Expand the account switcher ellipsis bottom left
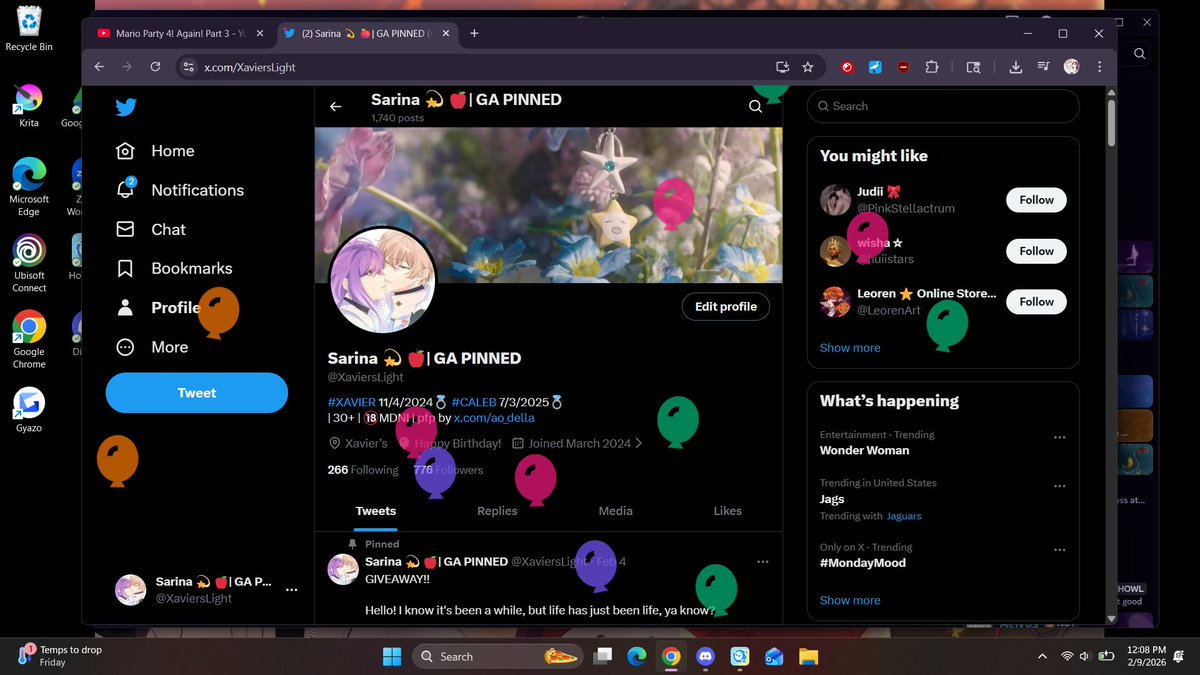Screen dimensions: 1200x675 click(x=291, y=590)
